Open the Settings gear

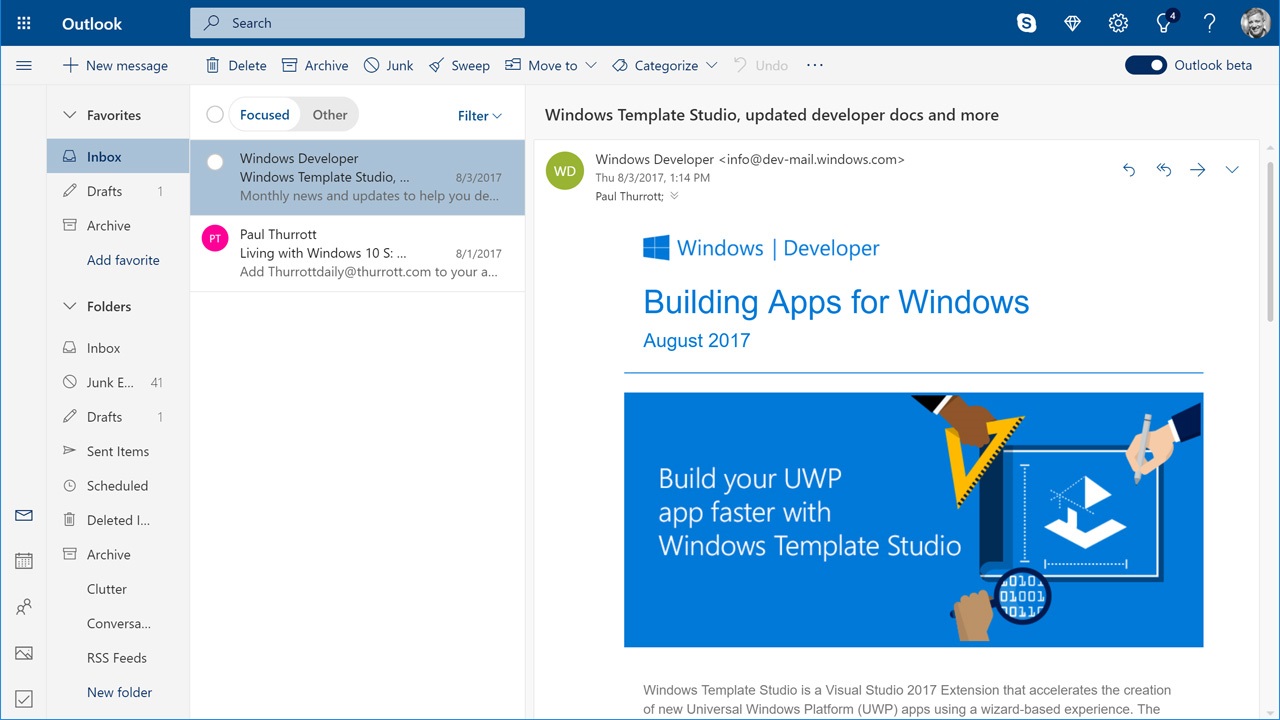coord(1118,23)
